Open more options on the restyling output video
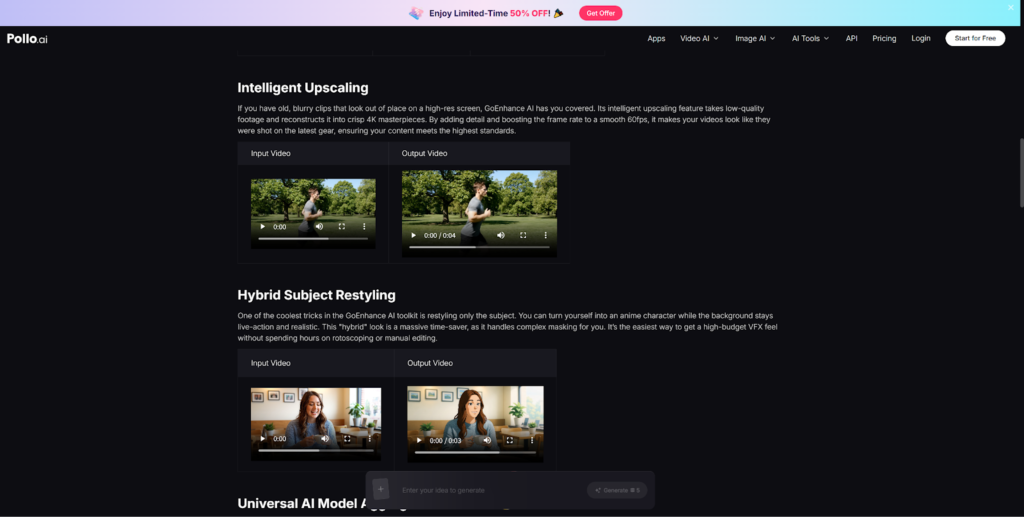This screenshot has width=1024, height=517. 532,440
